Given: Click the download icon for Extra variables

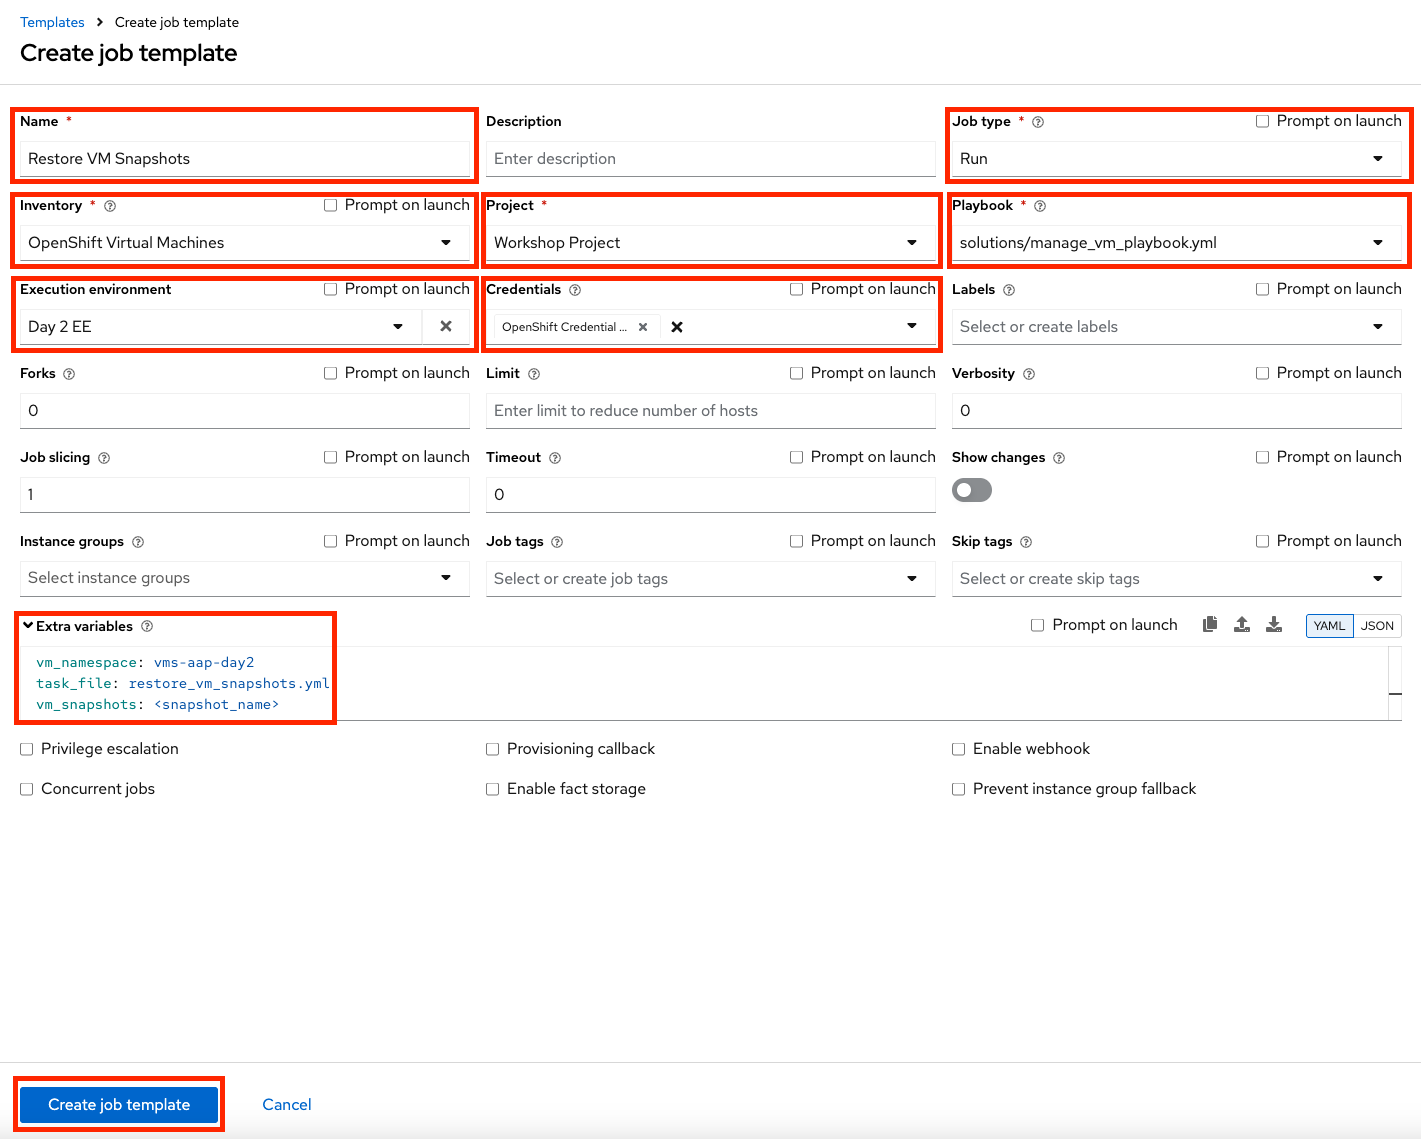Looking at the screenshot, I should click(x=1273, y=624).
